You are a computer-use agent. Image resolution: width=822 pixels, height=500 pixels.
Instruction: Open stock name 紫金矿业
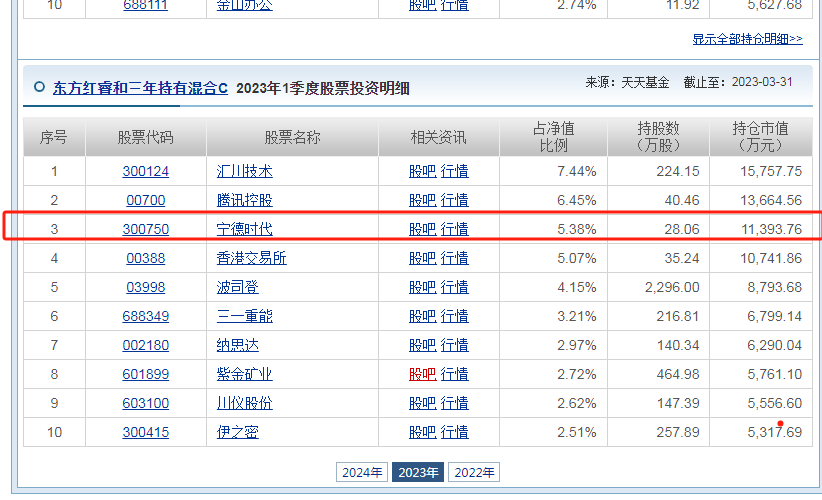[x=244, y=374]
